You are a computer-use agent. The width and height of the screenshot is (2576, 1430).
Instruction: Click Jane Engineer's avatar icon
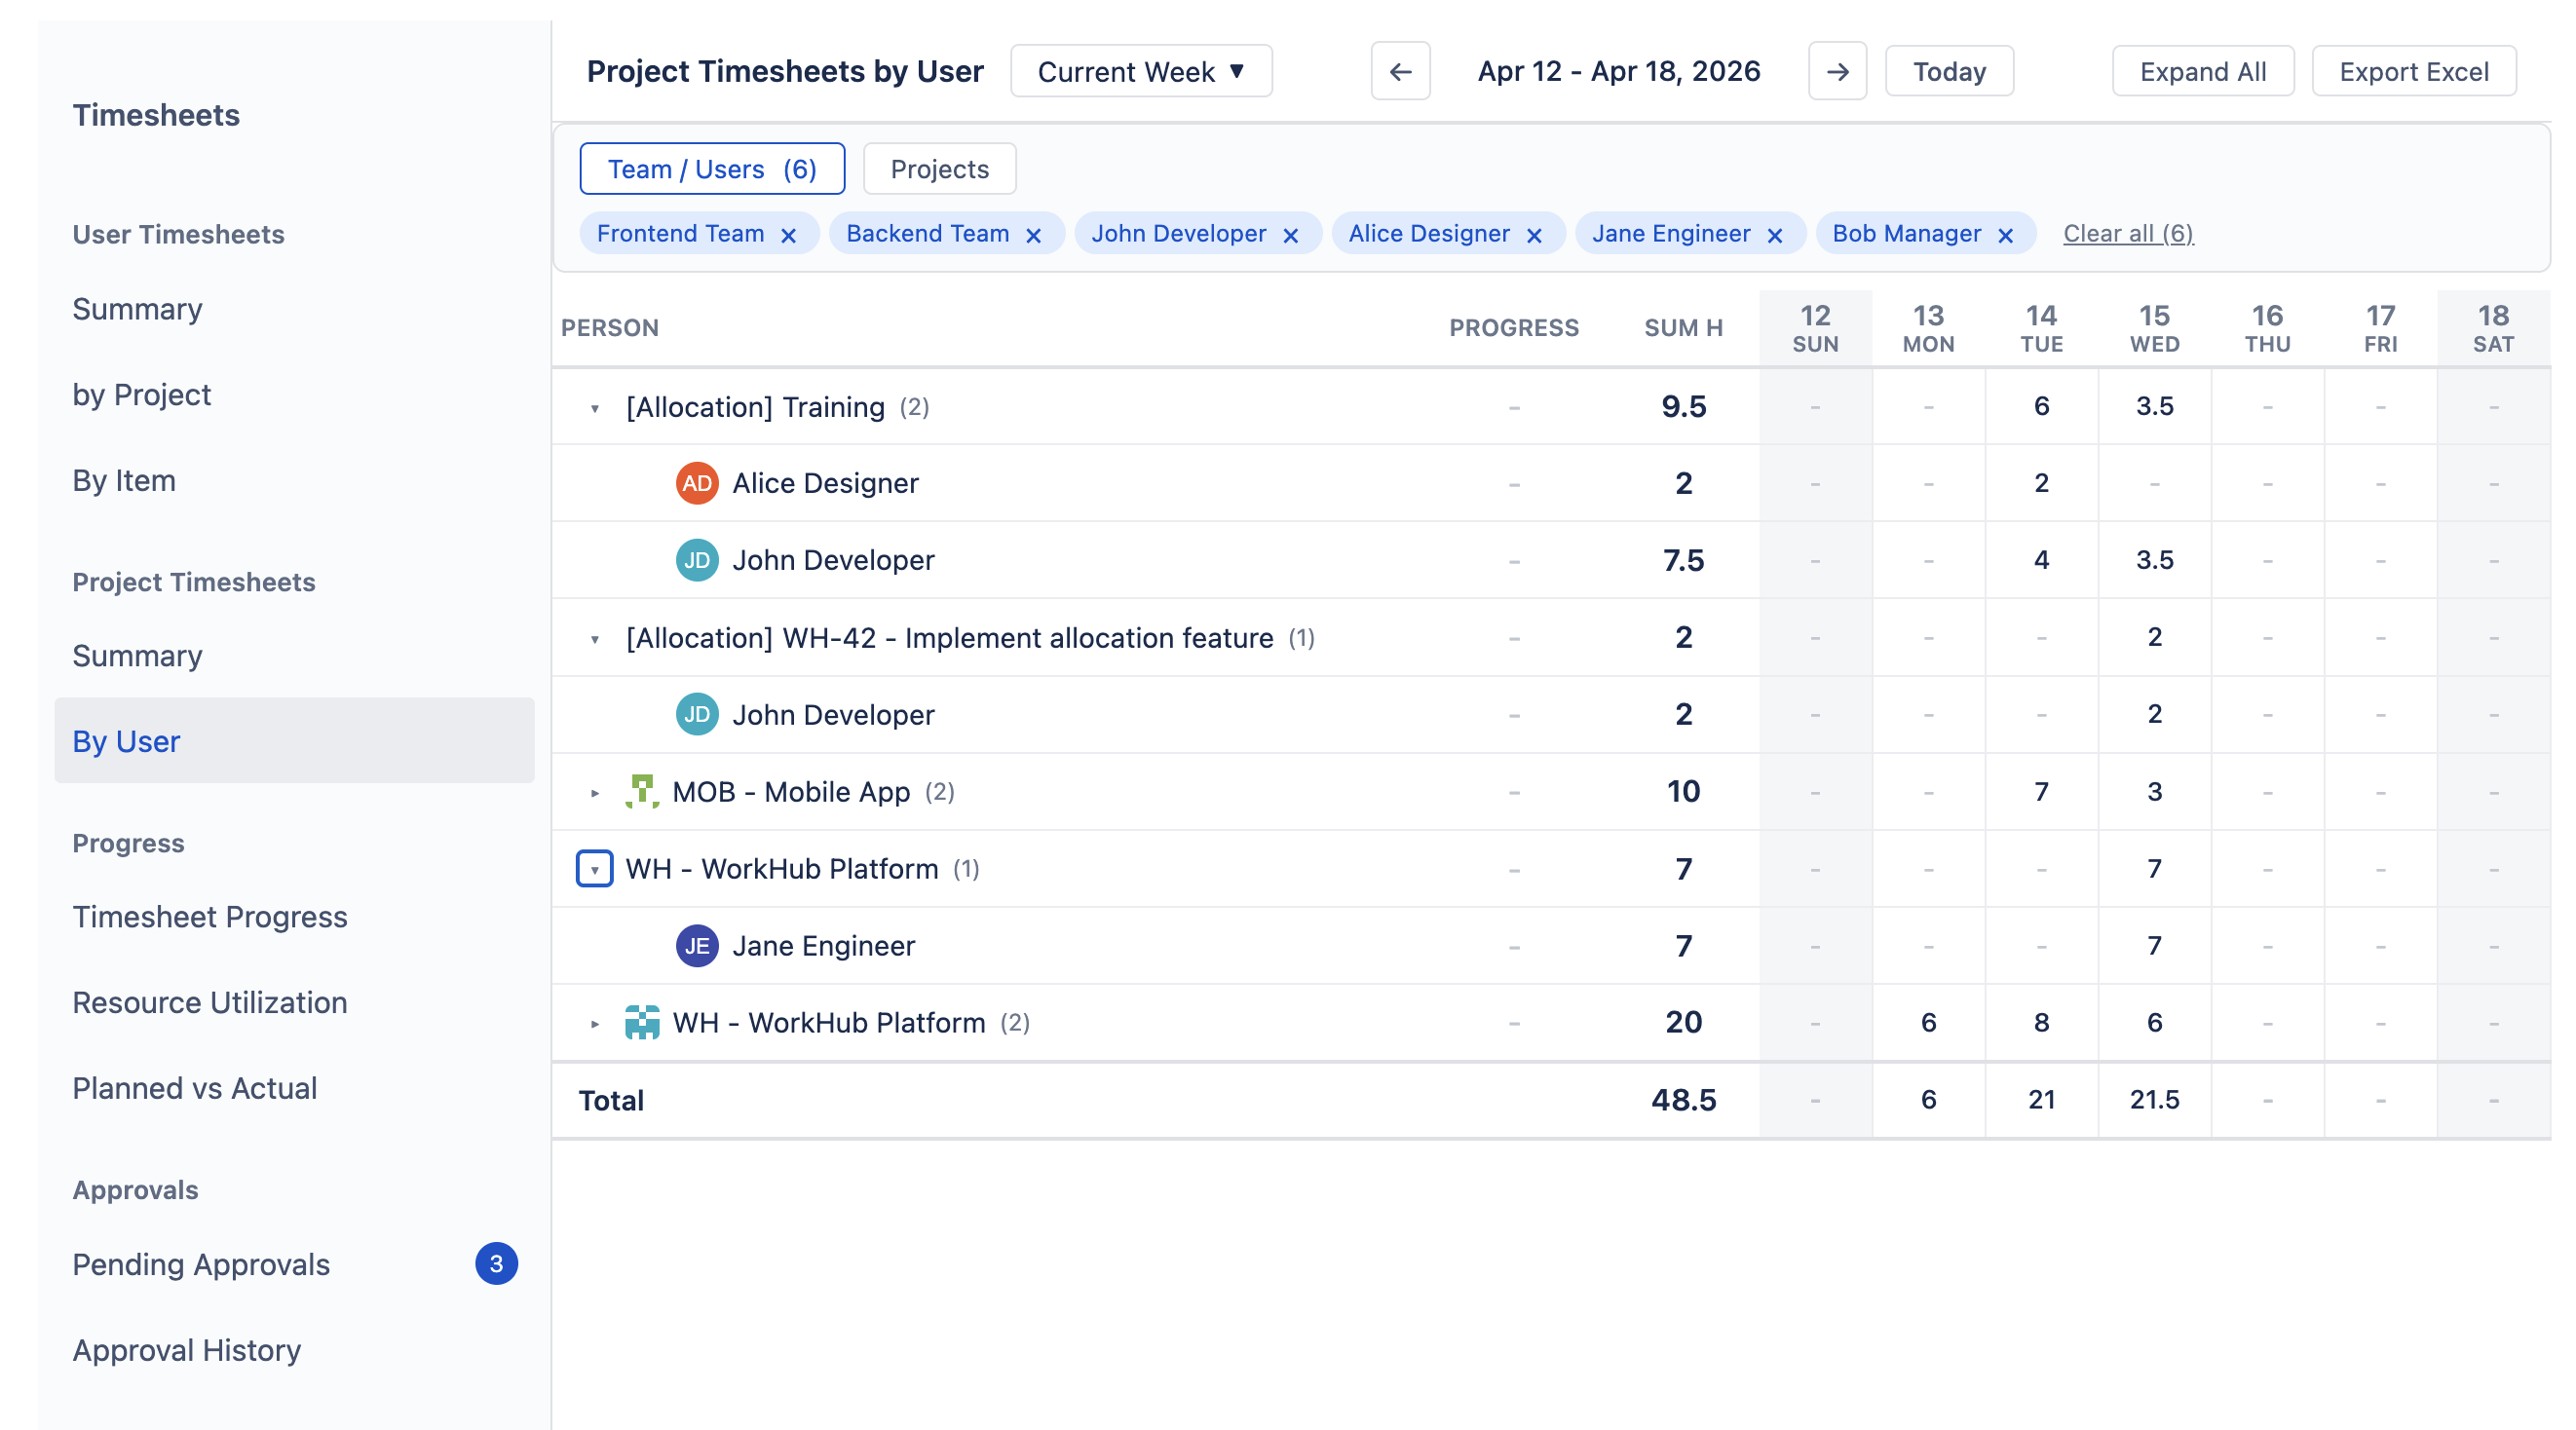(x=697, y=945)
